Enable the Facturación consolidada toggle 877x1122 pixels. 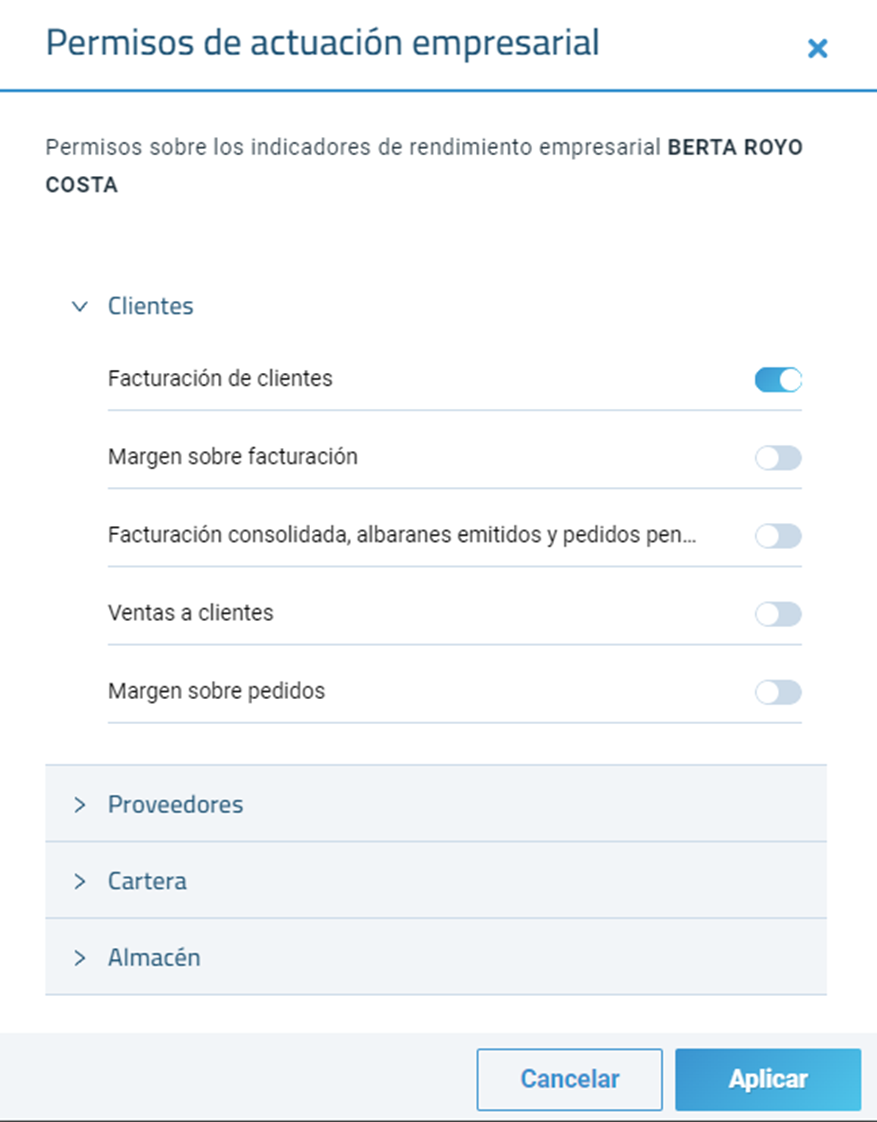[778, 536]
